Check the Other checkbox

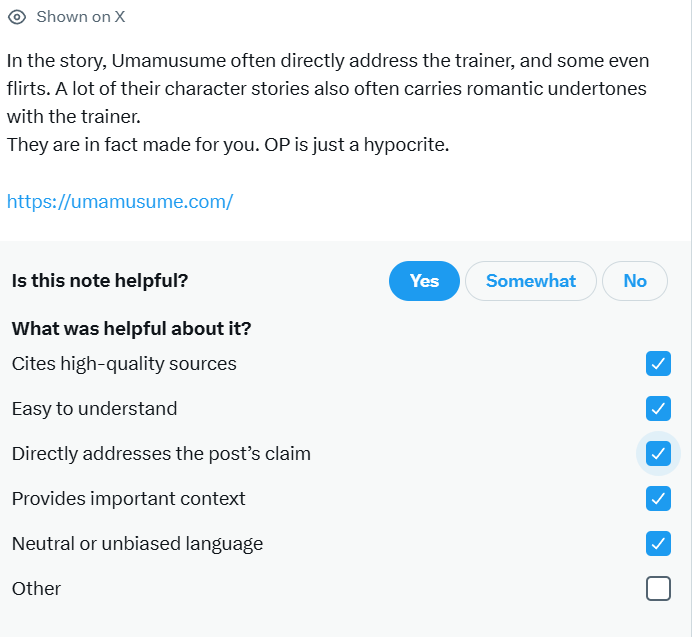pyautogui.click(x=658, y=588)
